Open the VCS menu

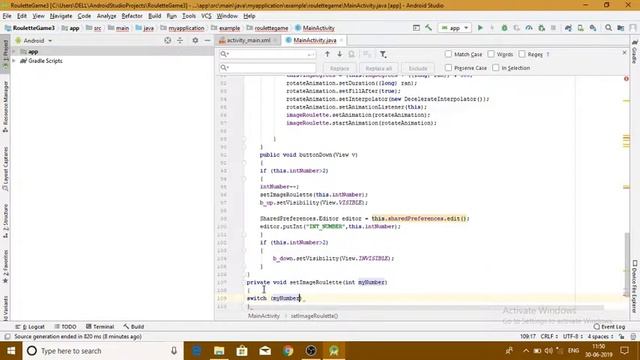206,16
